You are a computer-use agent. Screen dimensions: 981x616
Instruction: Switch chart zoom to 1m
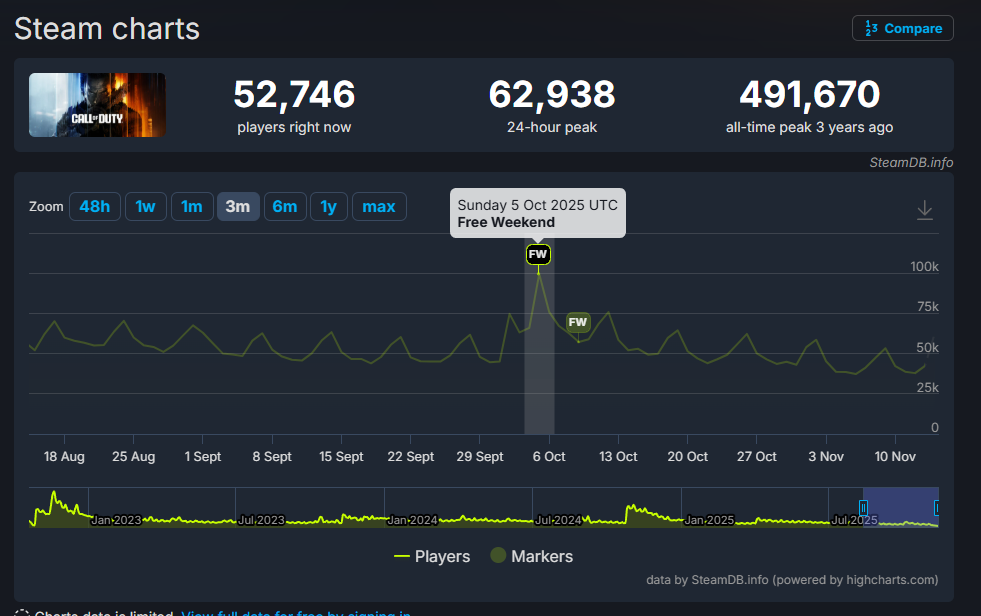point(192,206)
